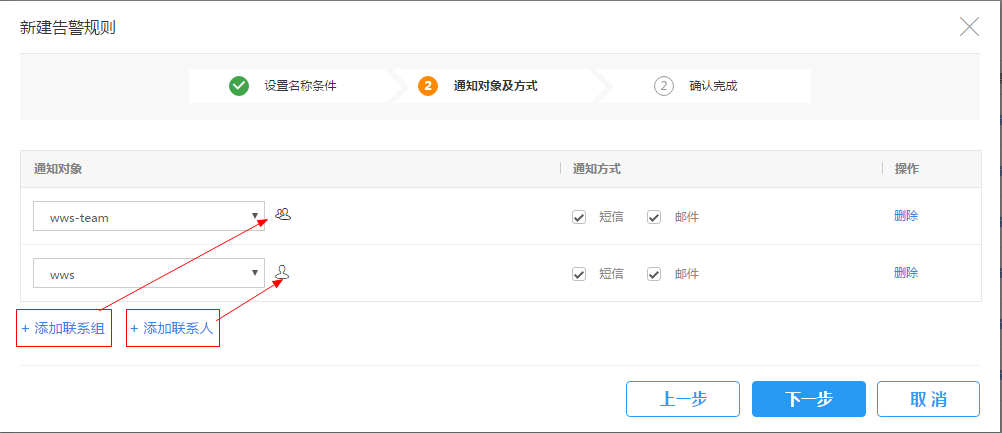
Task: Open the wws-team contact group dropdown
Action: coord(149,216)
